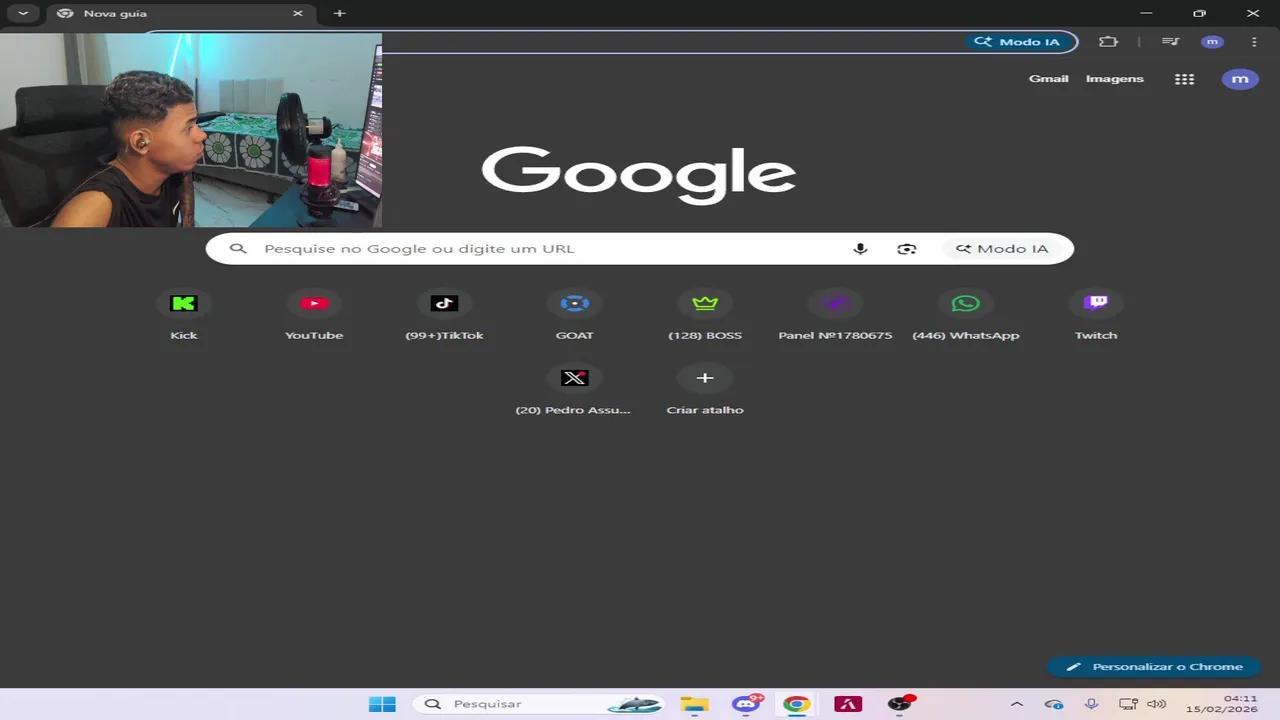This screenshot has height=720, width=1280.
Task: Open the Imagens link
Action: tap(1114, 78)
